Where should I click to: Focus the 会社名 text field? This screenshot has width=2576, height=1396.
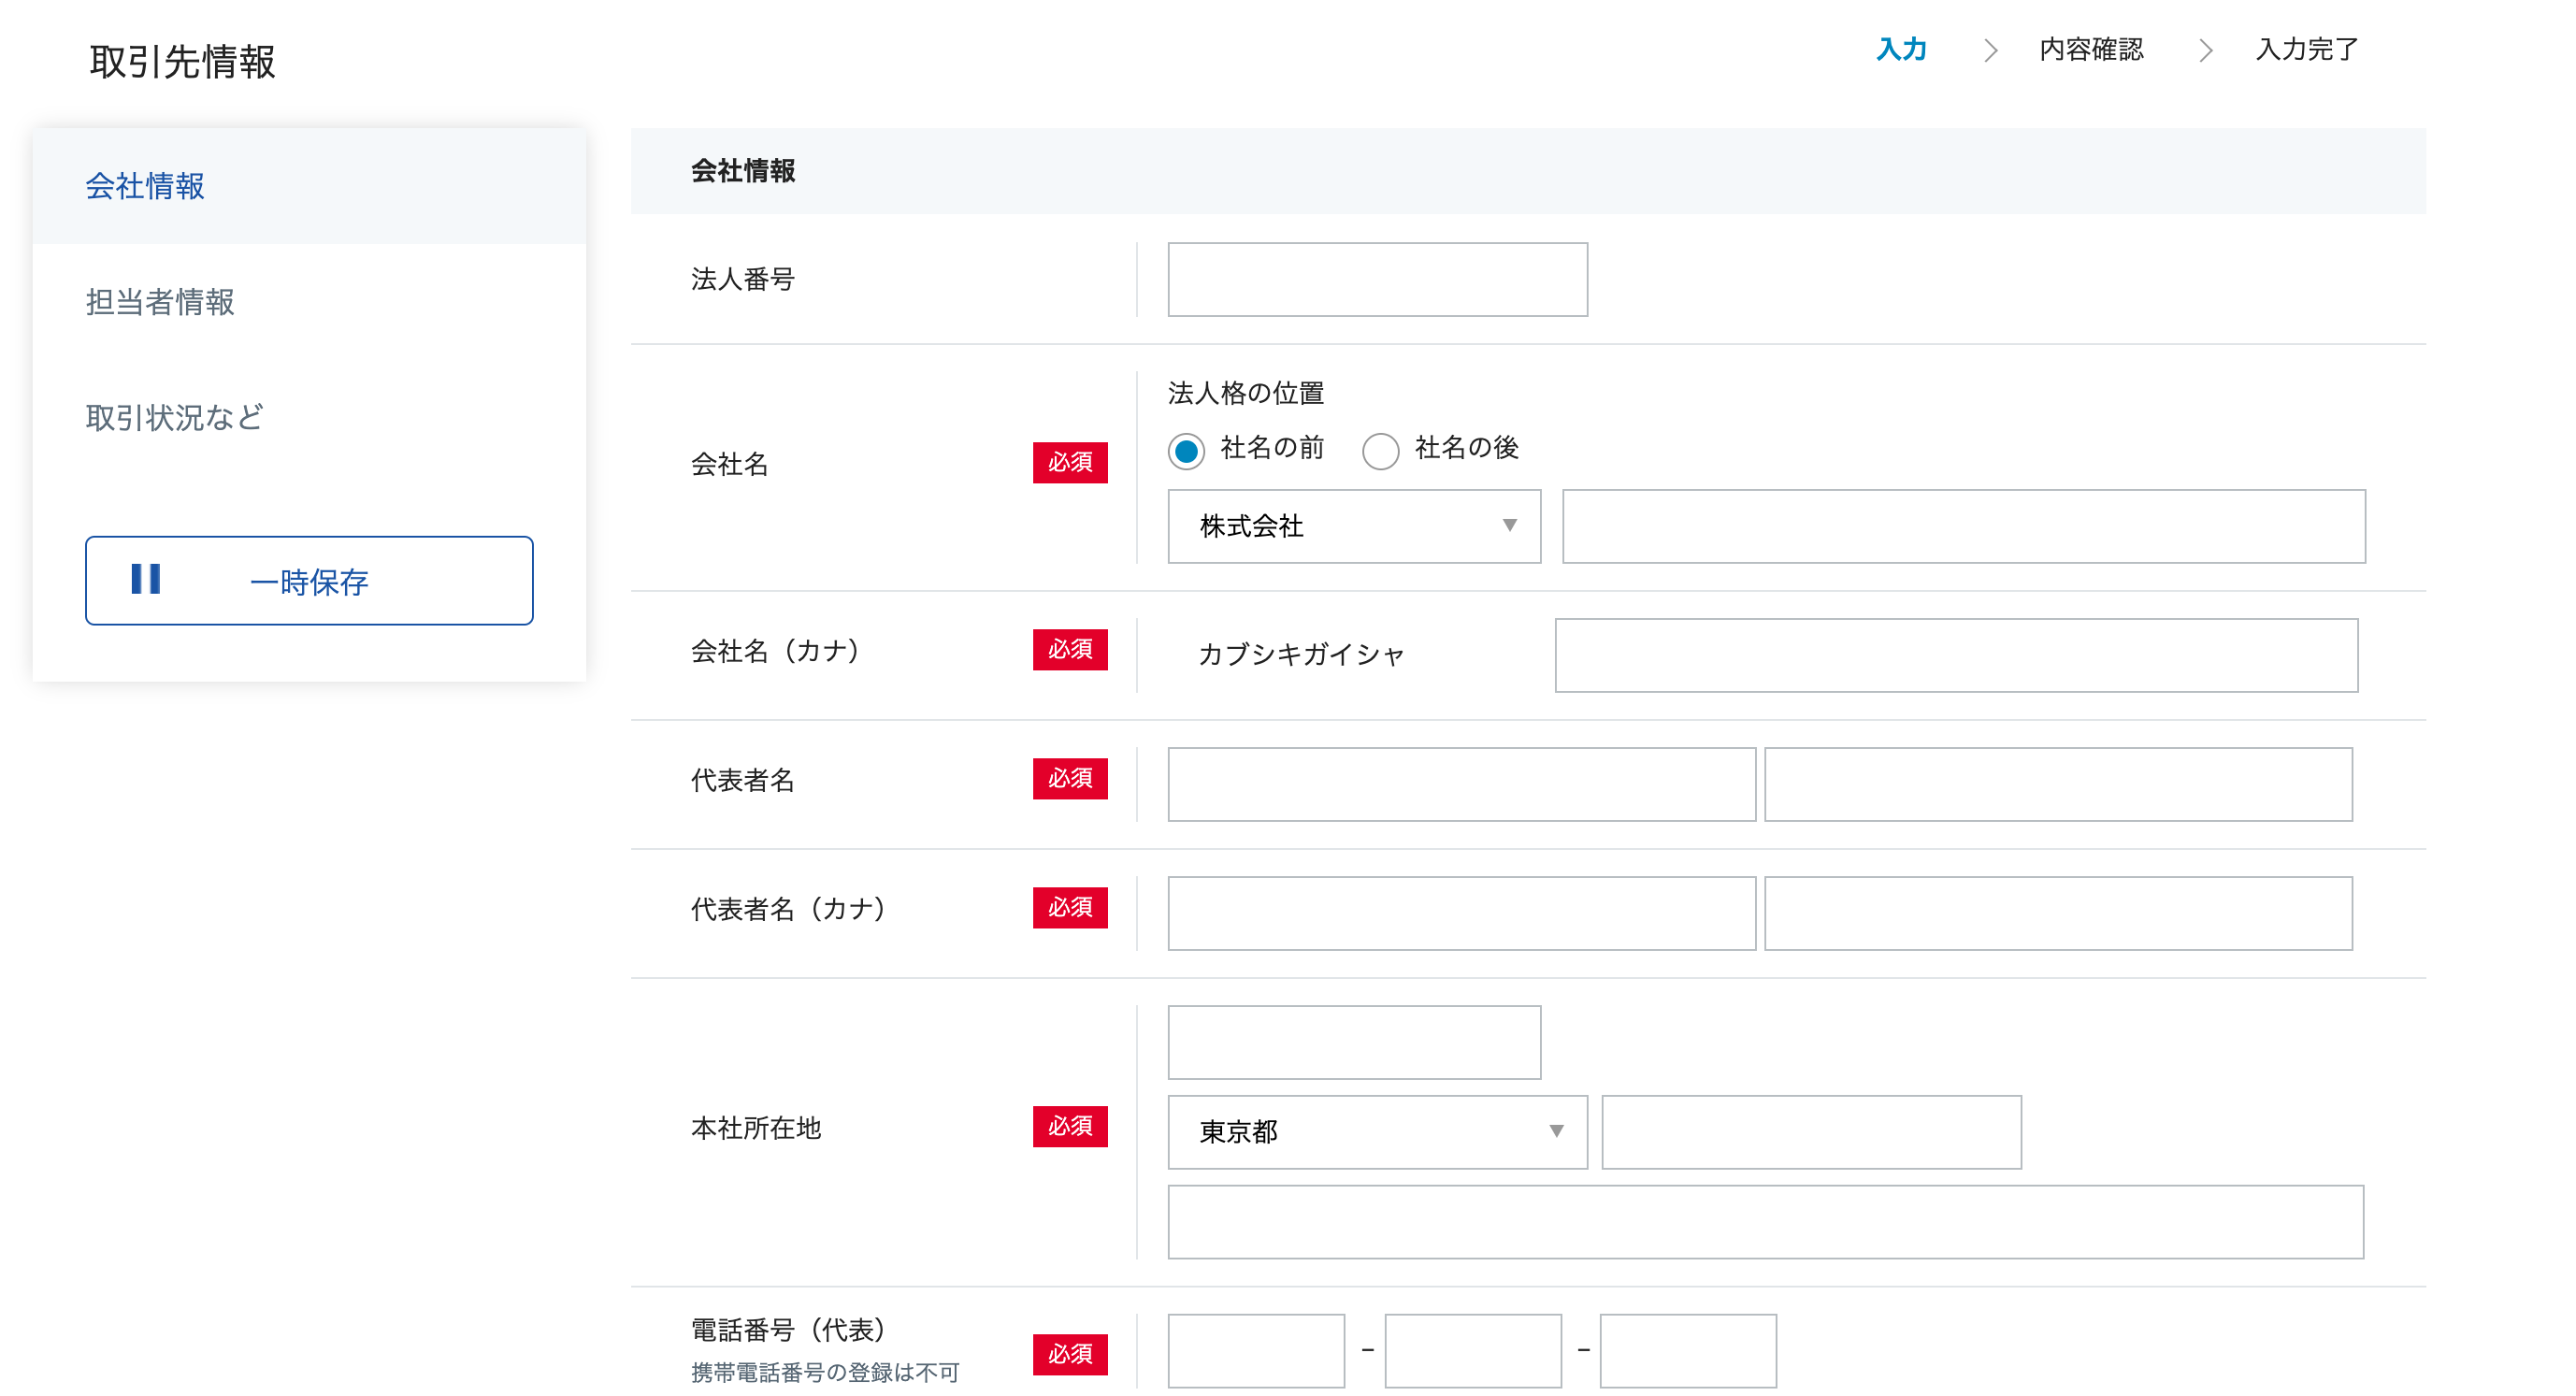1963,526
